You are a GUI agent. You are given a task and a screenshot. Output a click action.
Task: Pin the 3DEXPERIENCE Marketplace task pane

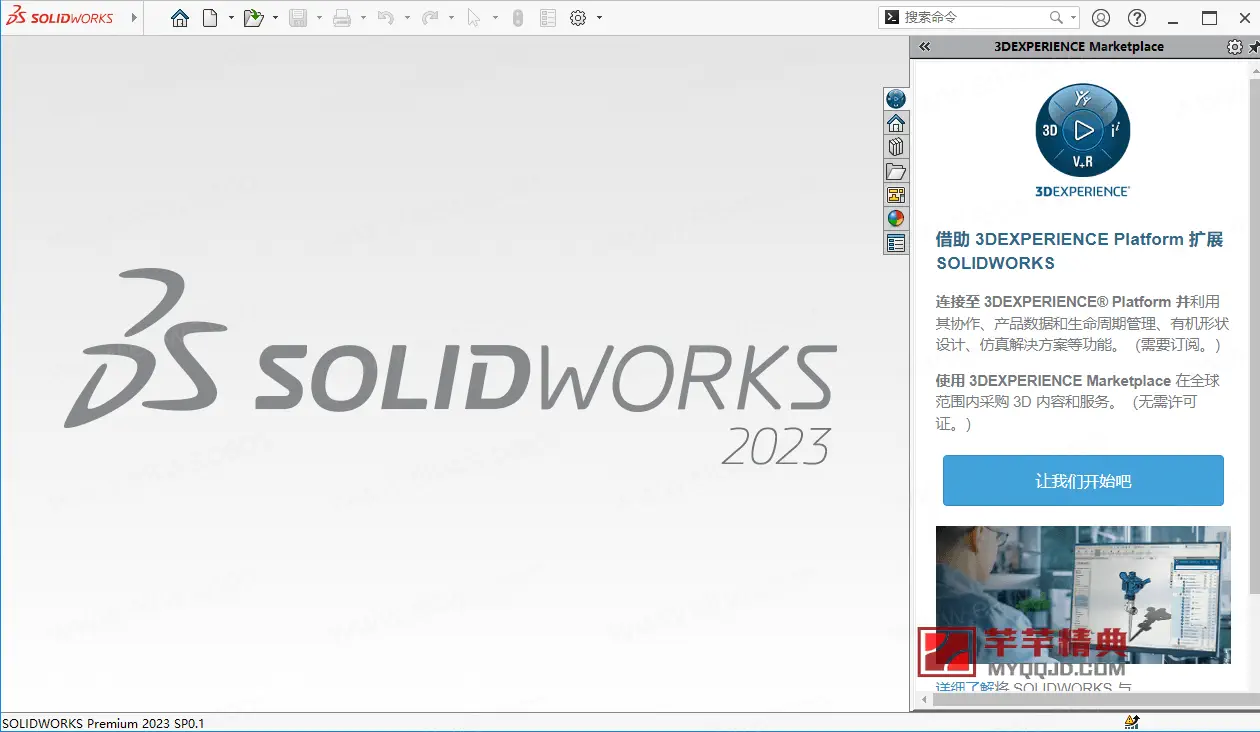tap(1254, 47)
